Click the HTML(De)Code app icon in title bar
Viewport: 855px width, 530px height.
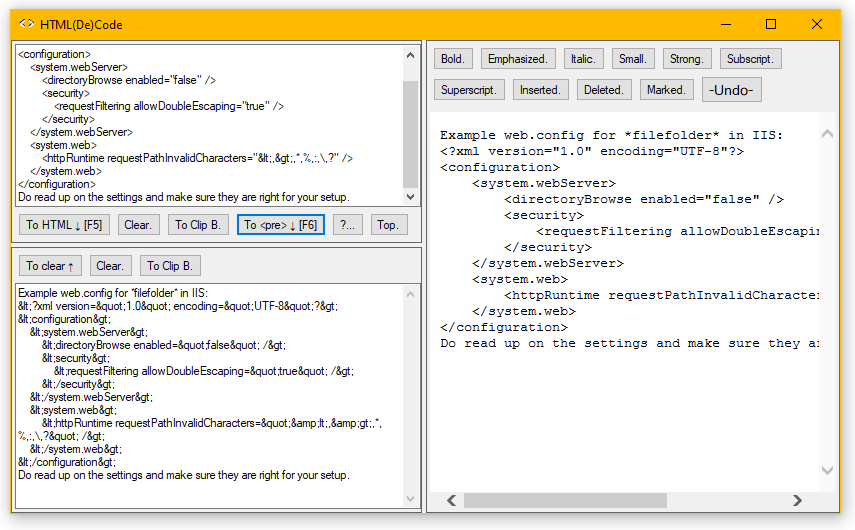pos(26,24)
